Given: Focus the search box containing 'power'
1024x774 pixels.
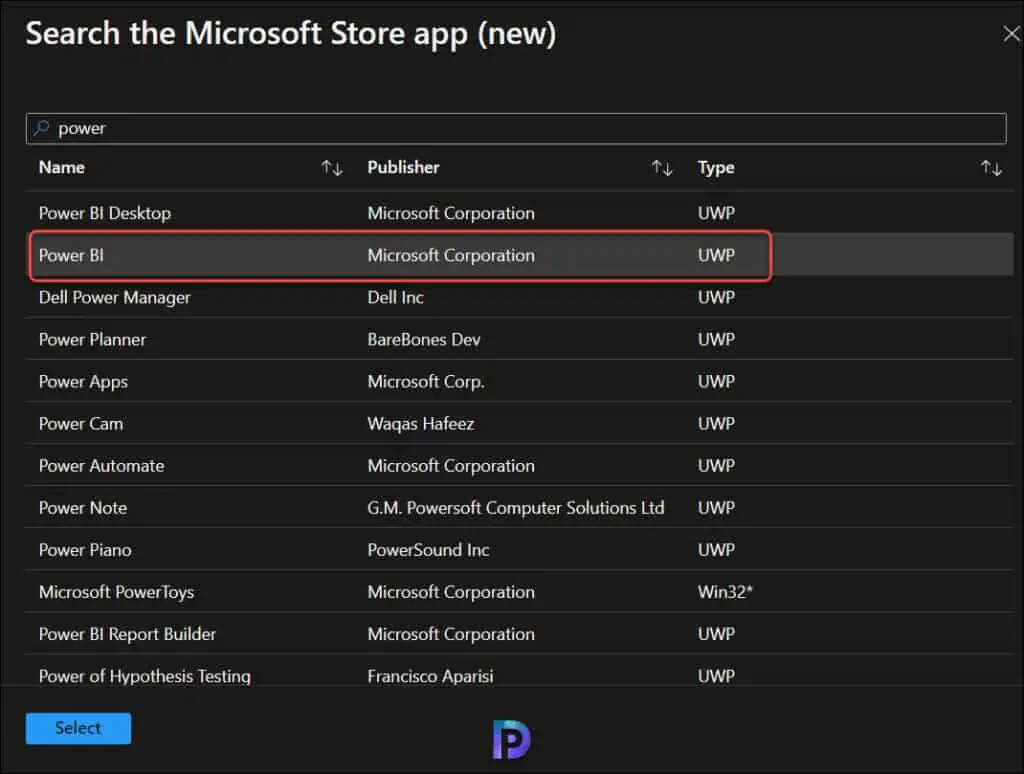Looking at the screenshot, I should [516, 128].
